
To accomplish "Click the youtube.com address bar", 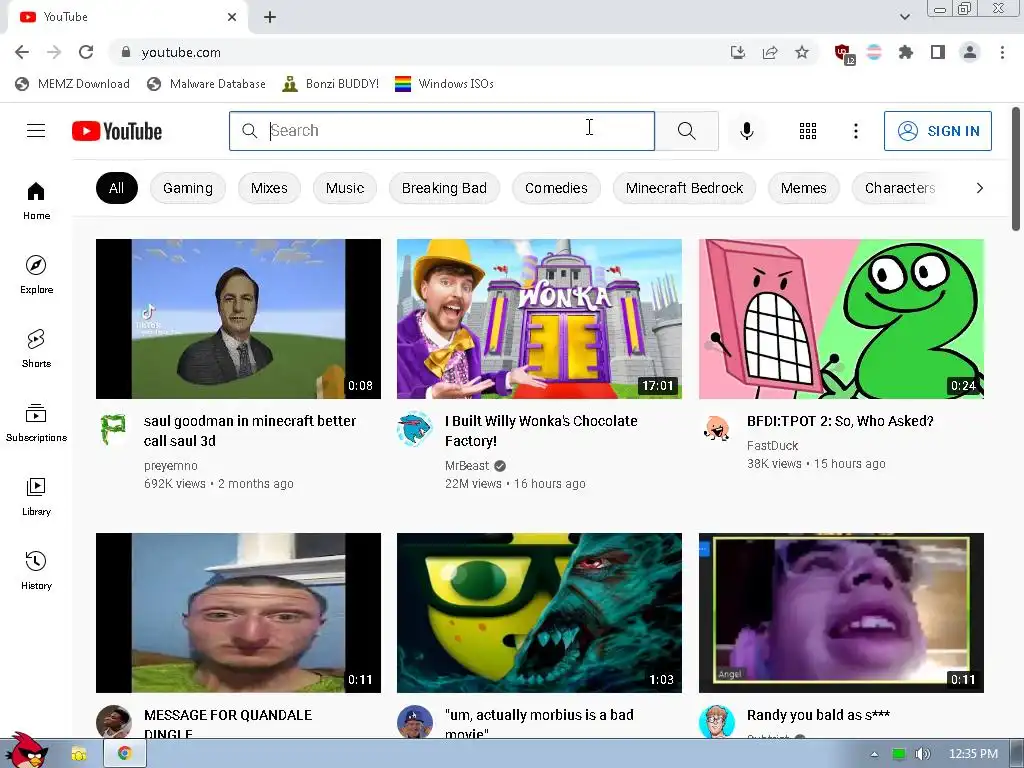I will pyautogui.click(x=418, y=52).
